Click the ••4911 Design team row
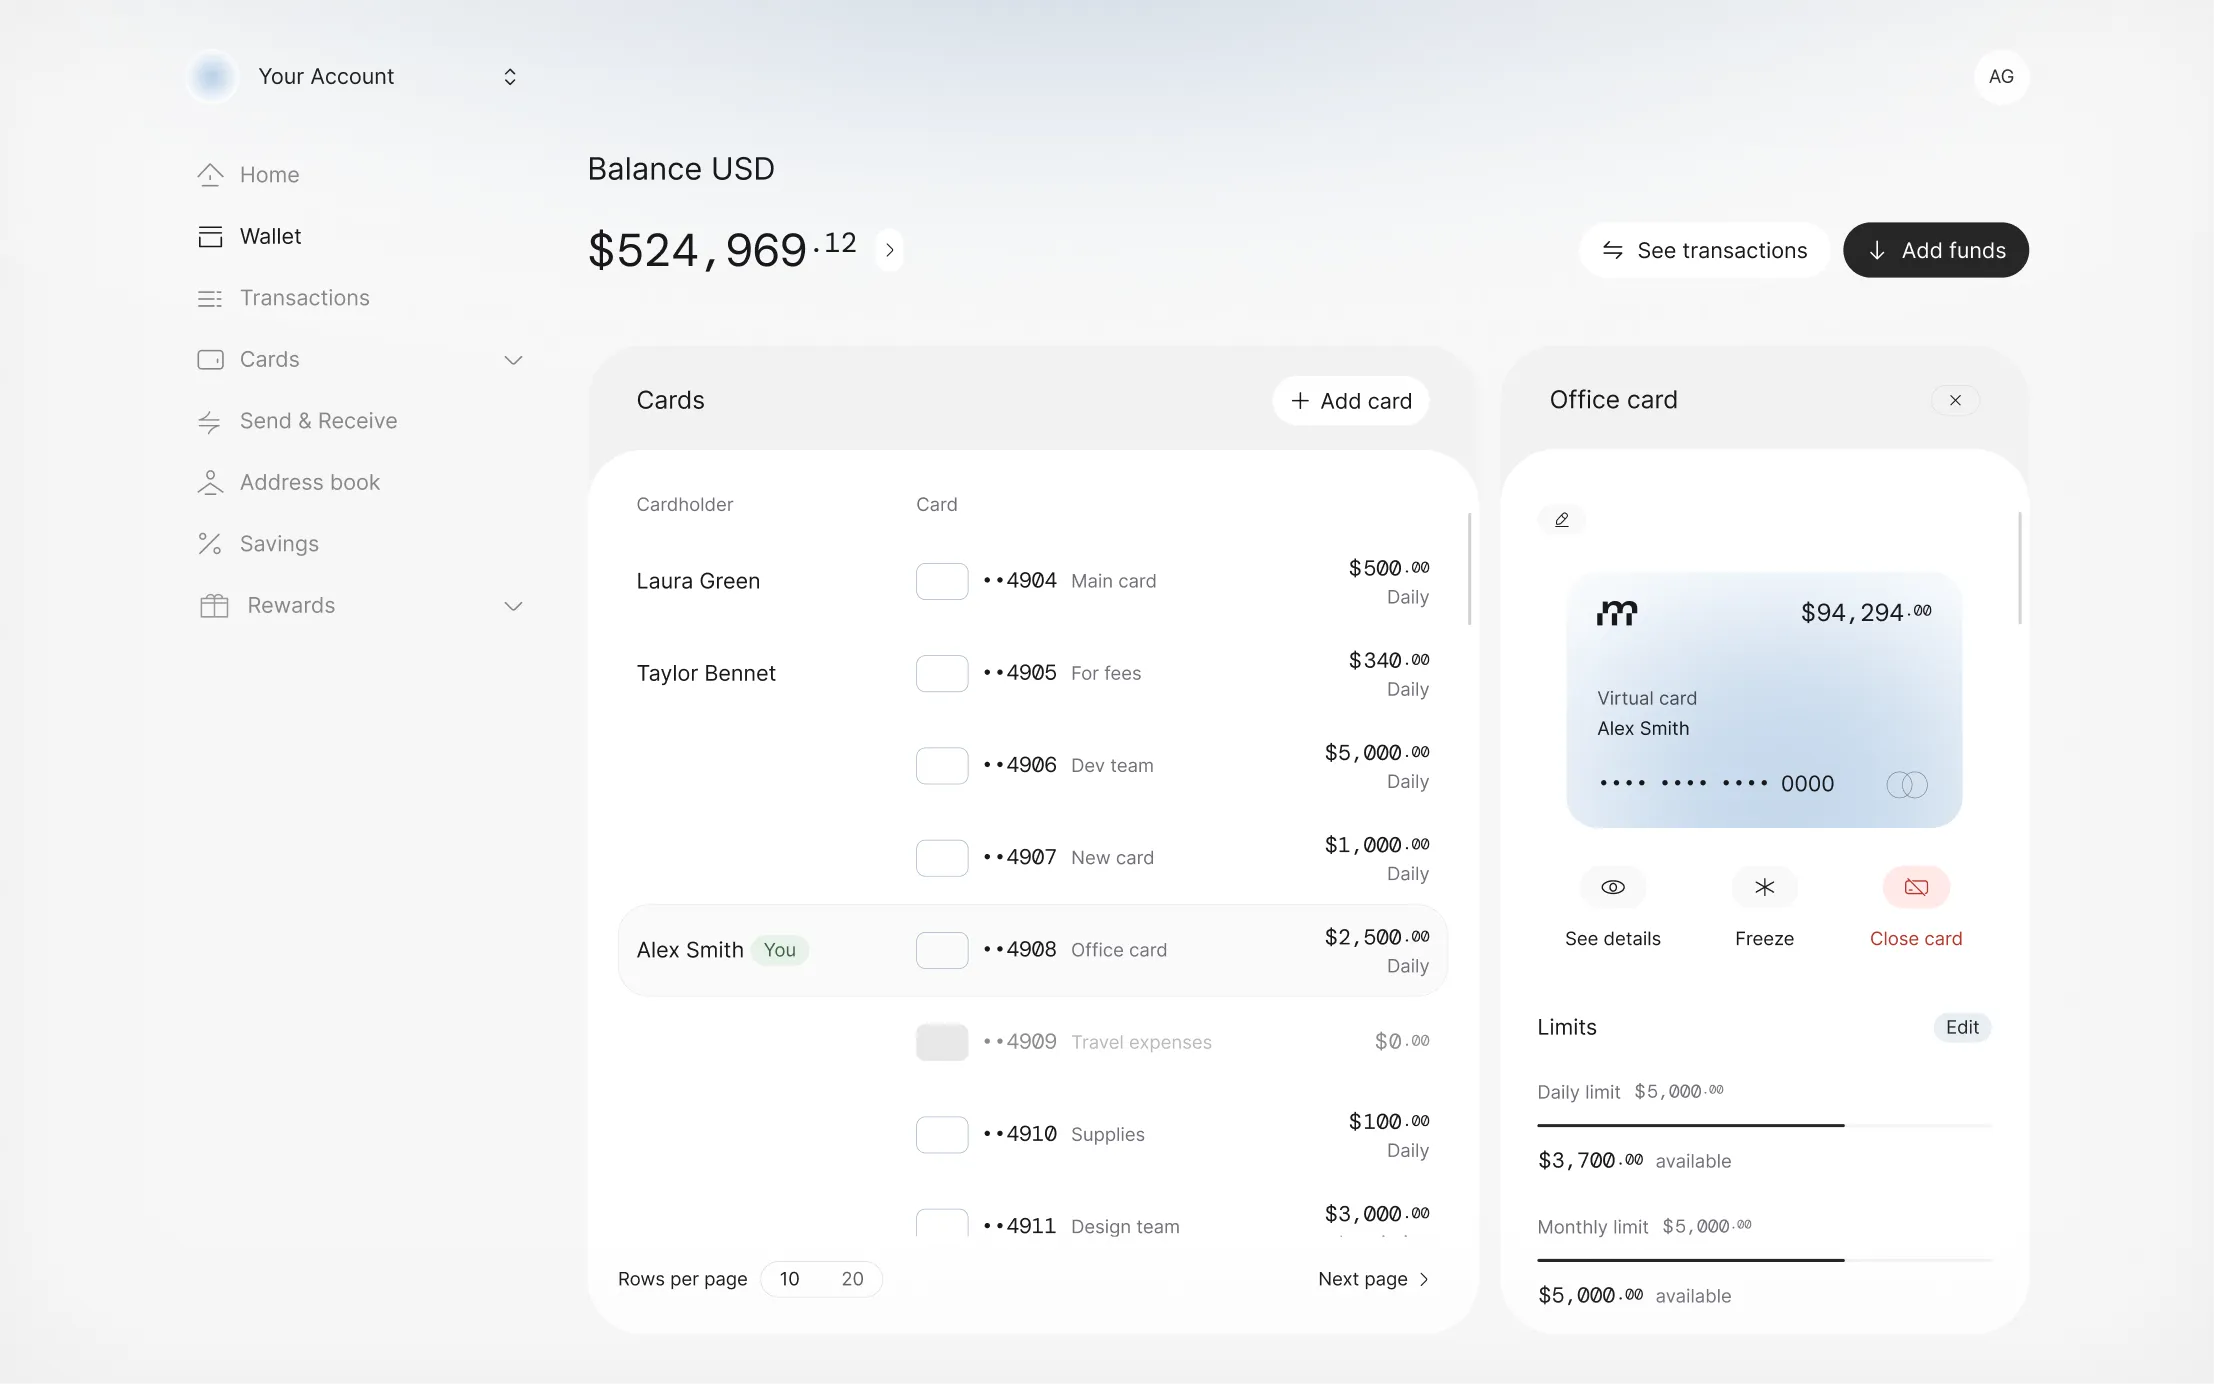2214x1384 pixels. (x=1033, y=1221)
